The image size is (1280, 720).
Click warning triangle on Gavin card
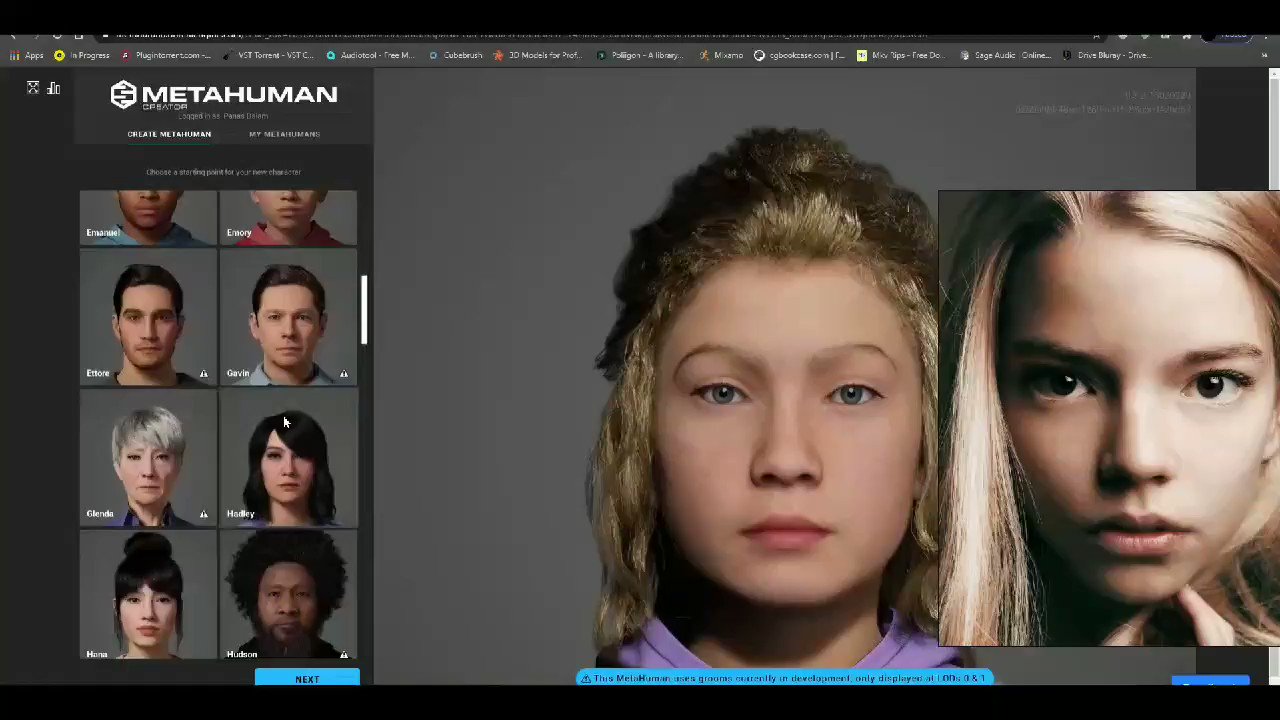click(x=343, y=374)
